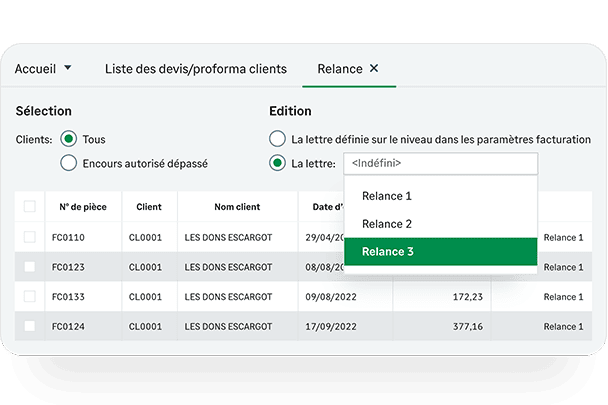Open the <Indéfini> letter combo box

440,163
